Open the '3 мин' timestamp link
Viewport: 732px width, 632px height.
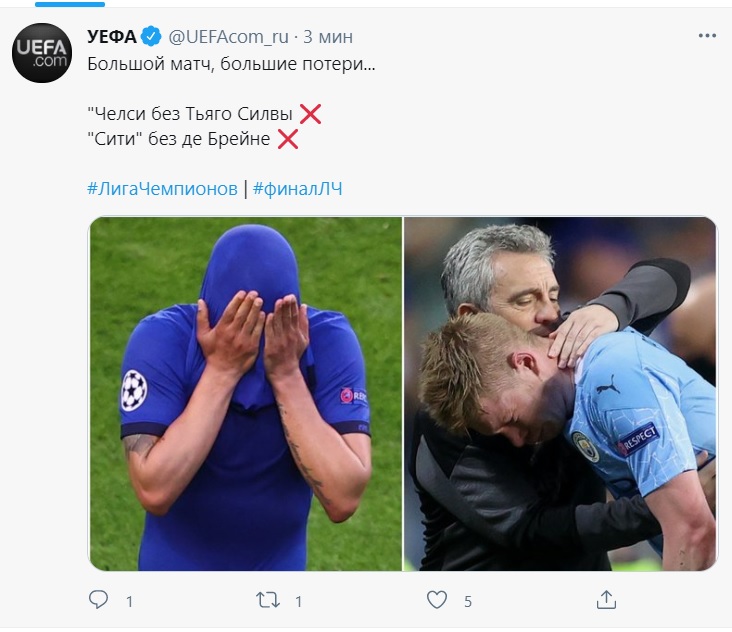coord(328,37)
